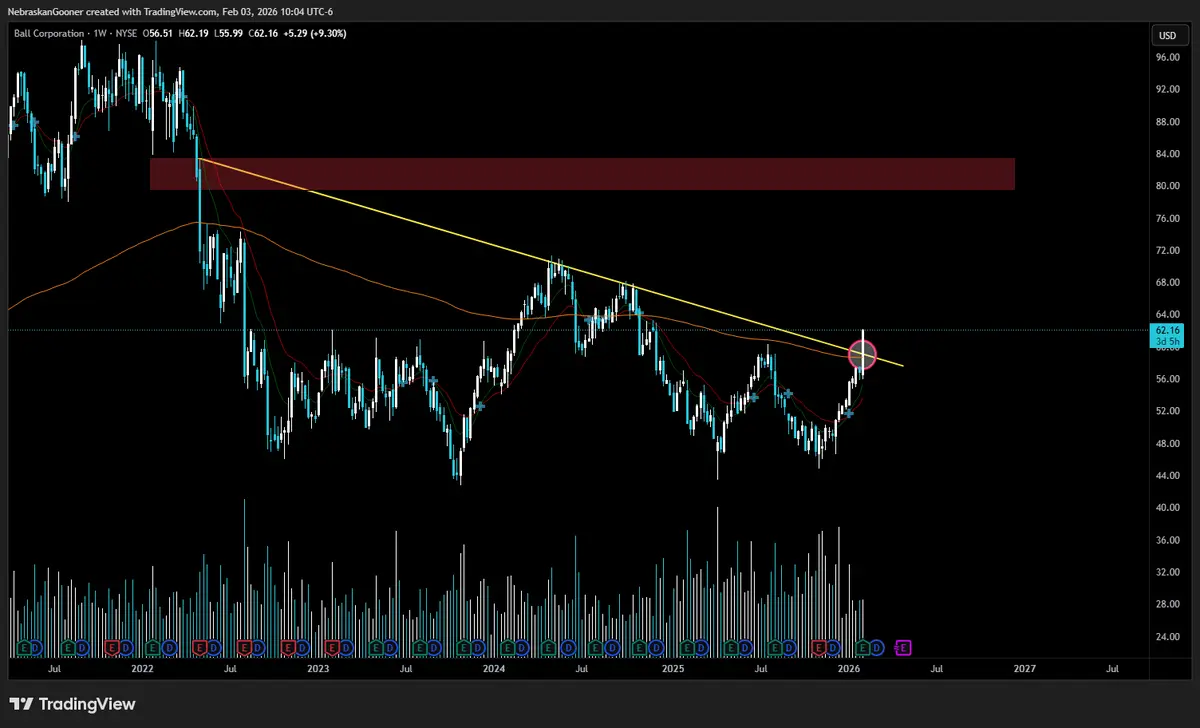Viewport: 1200px width, 728px height.
Task: Click the 84.00 price axis label
Action: click(1168, 153)
